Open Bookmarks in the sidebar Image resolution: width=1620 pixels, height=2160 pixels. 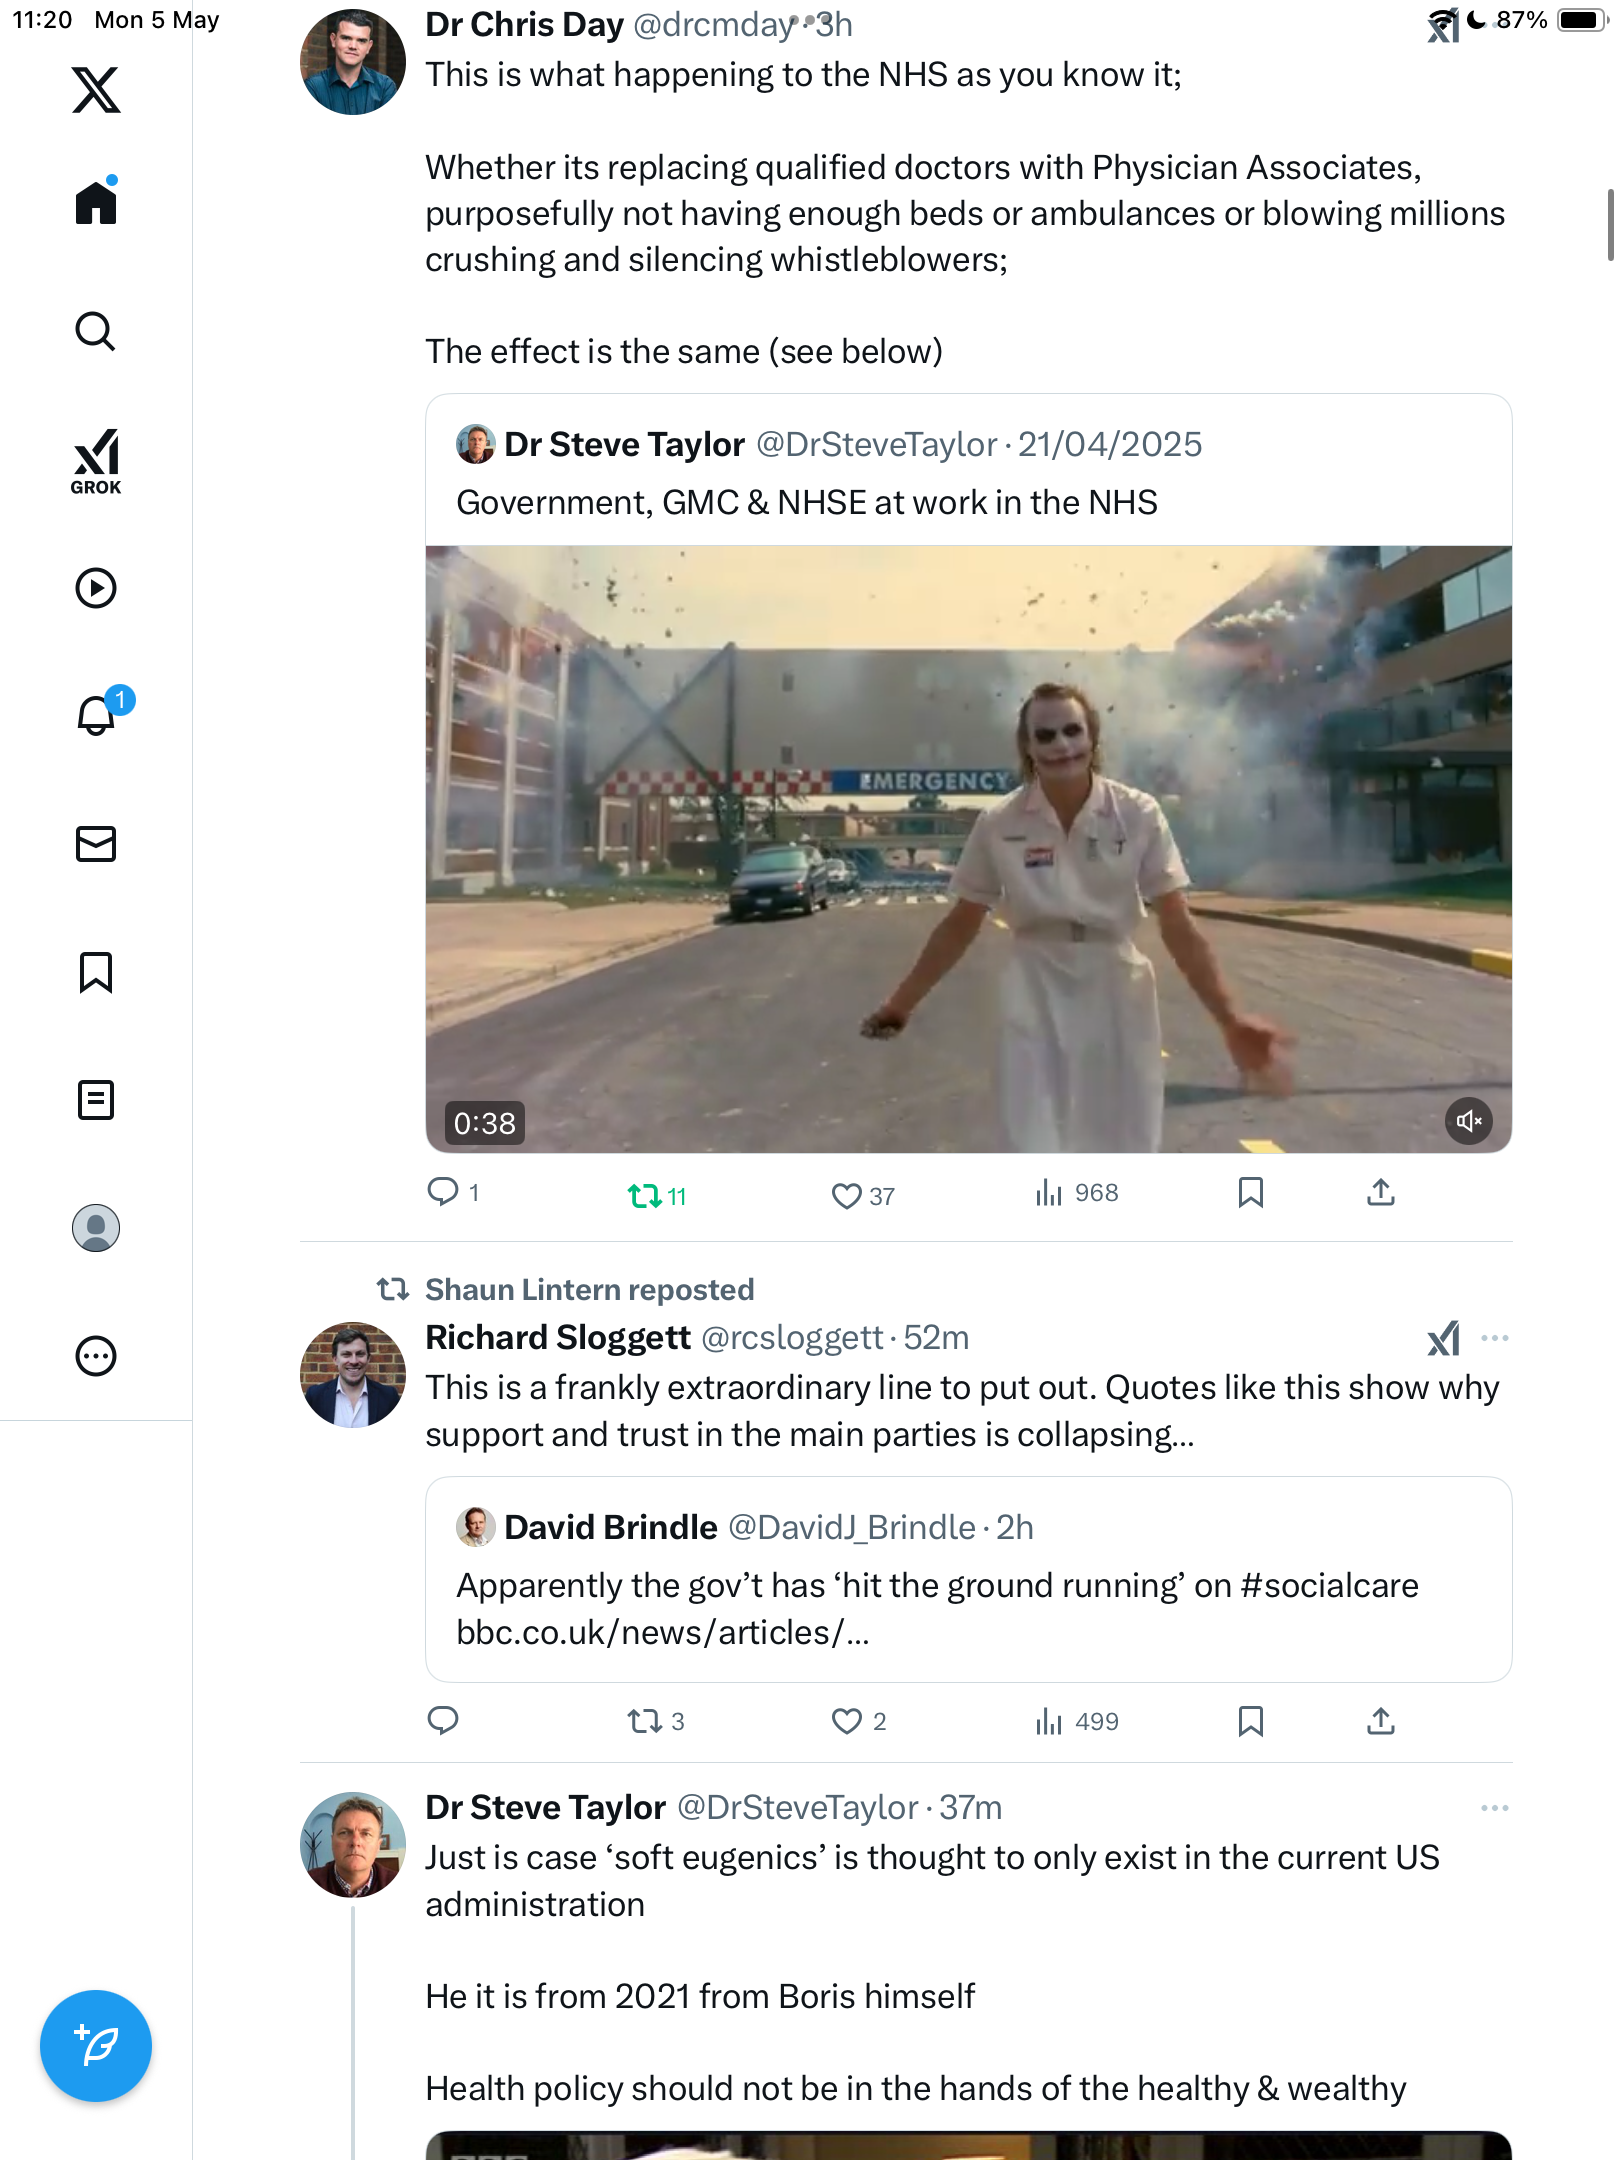[x=96, y=972]
